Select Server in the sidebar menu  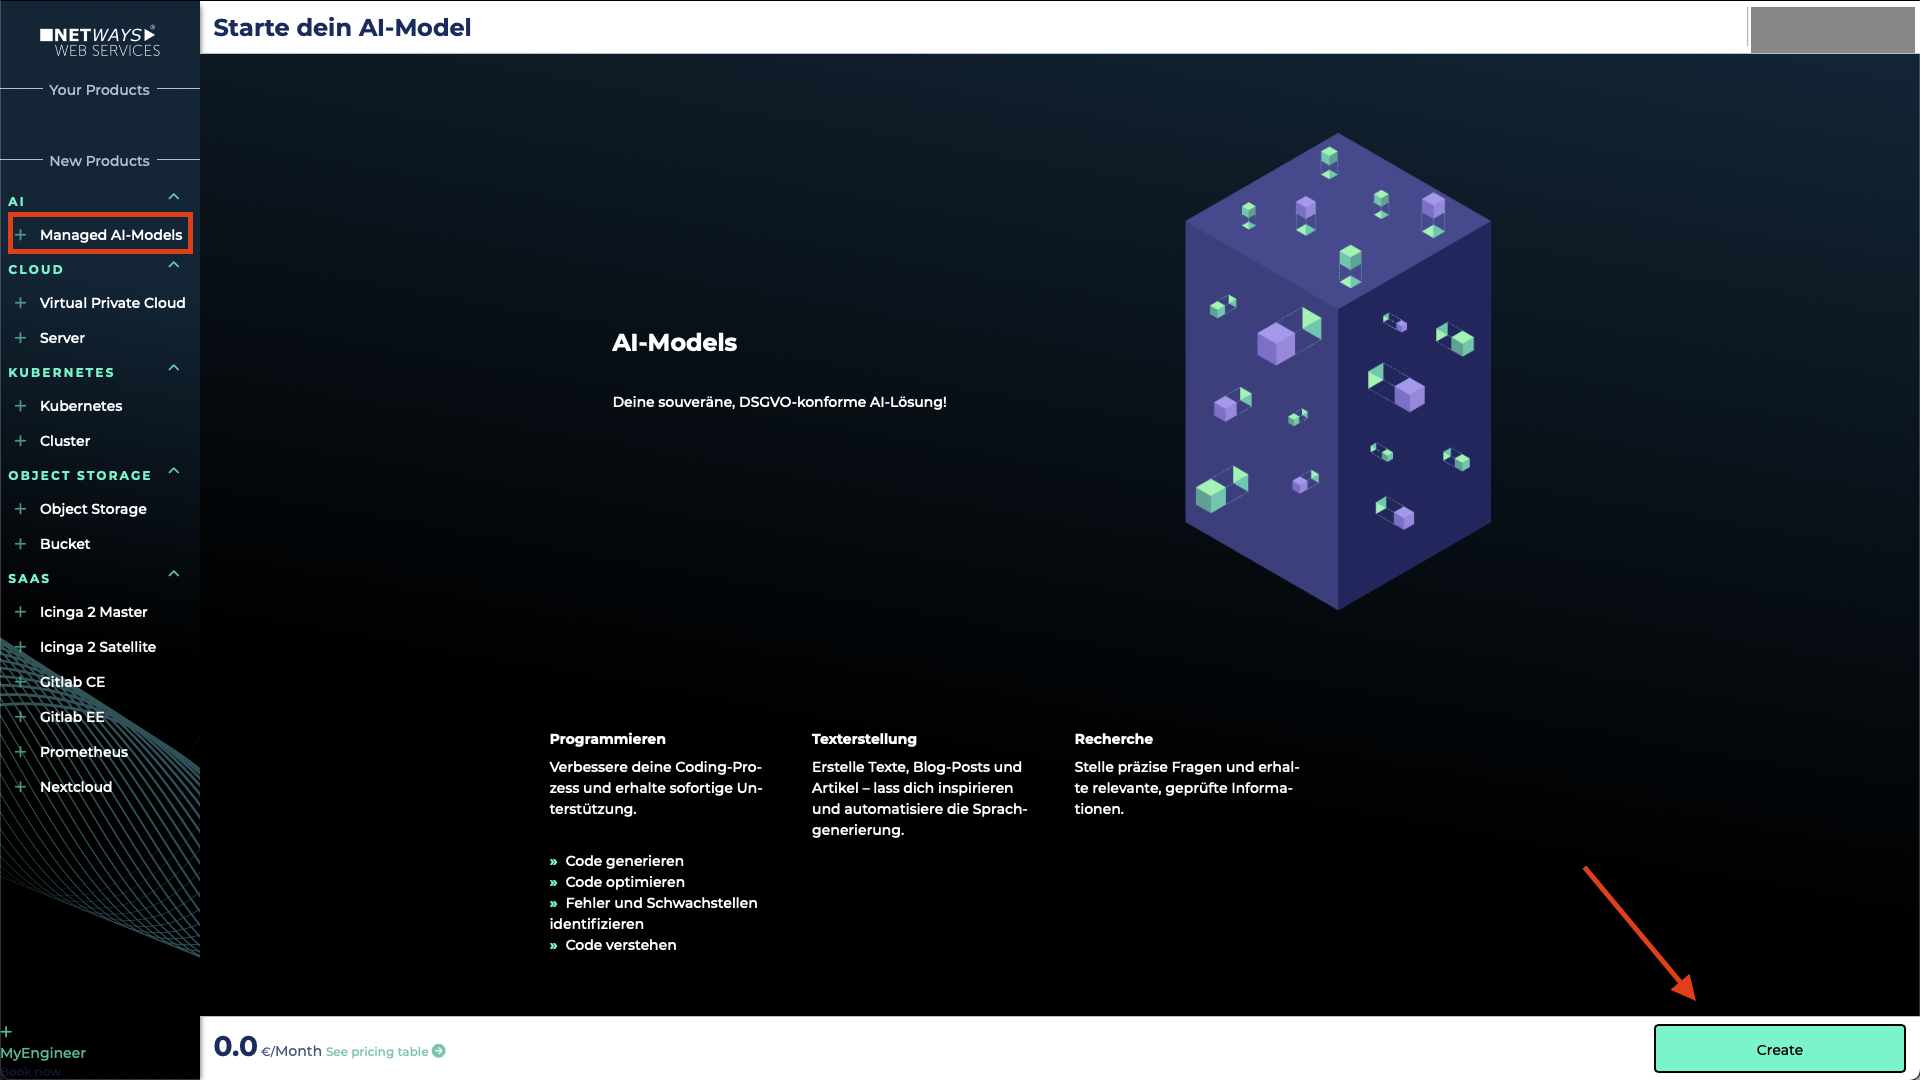63,338
